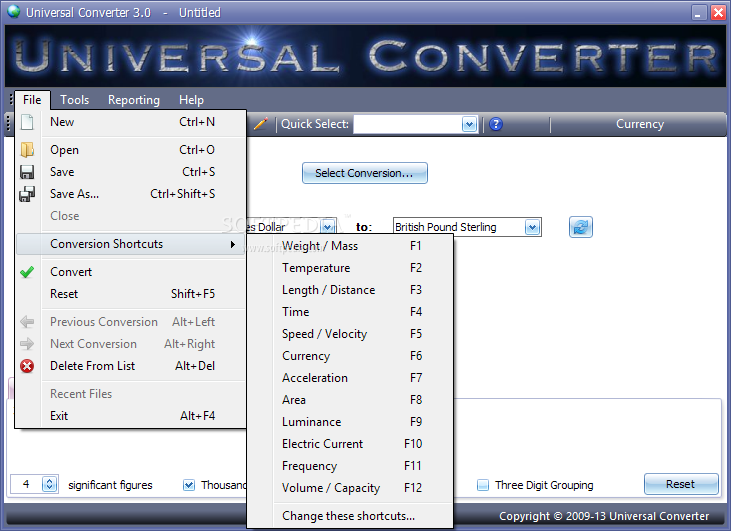Select Length / Distance shortcut

350,290
